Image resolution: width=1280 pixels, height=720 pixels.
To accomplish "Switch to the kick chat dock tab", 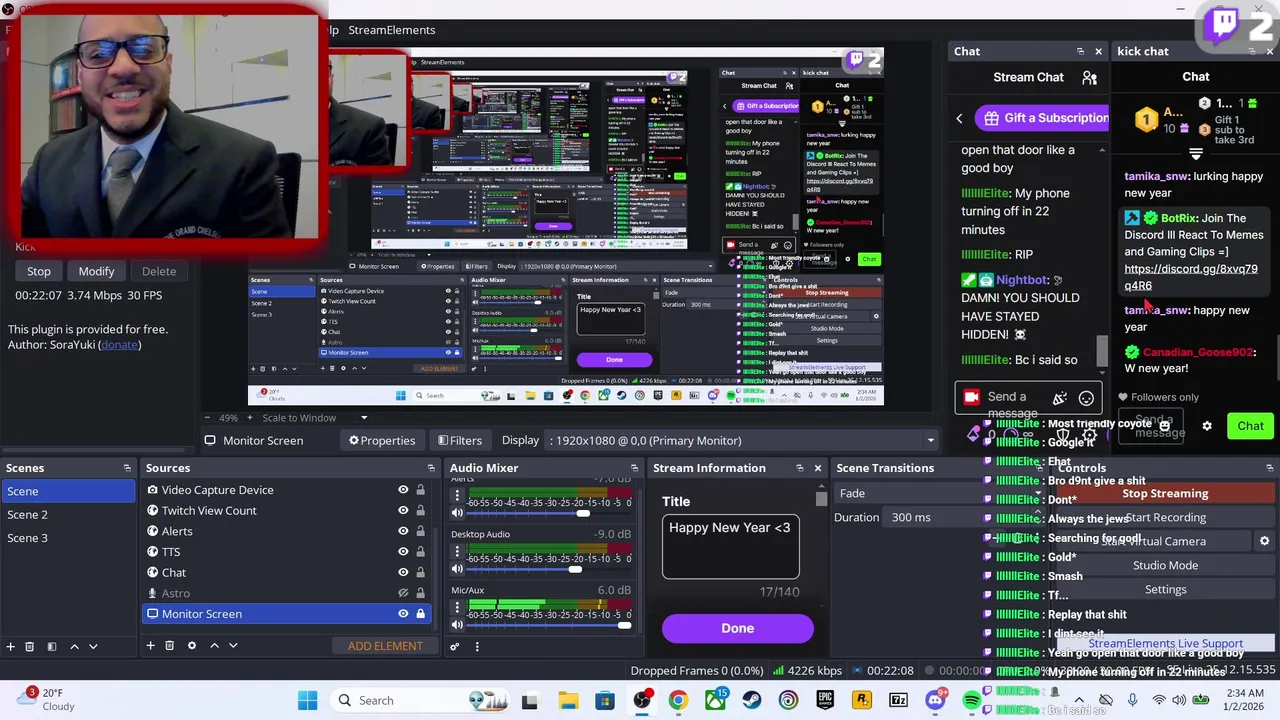I will (1143, 51).
